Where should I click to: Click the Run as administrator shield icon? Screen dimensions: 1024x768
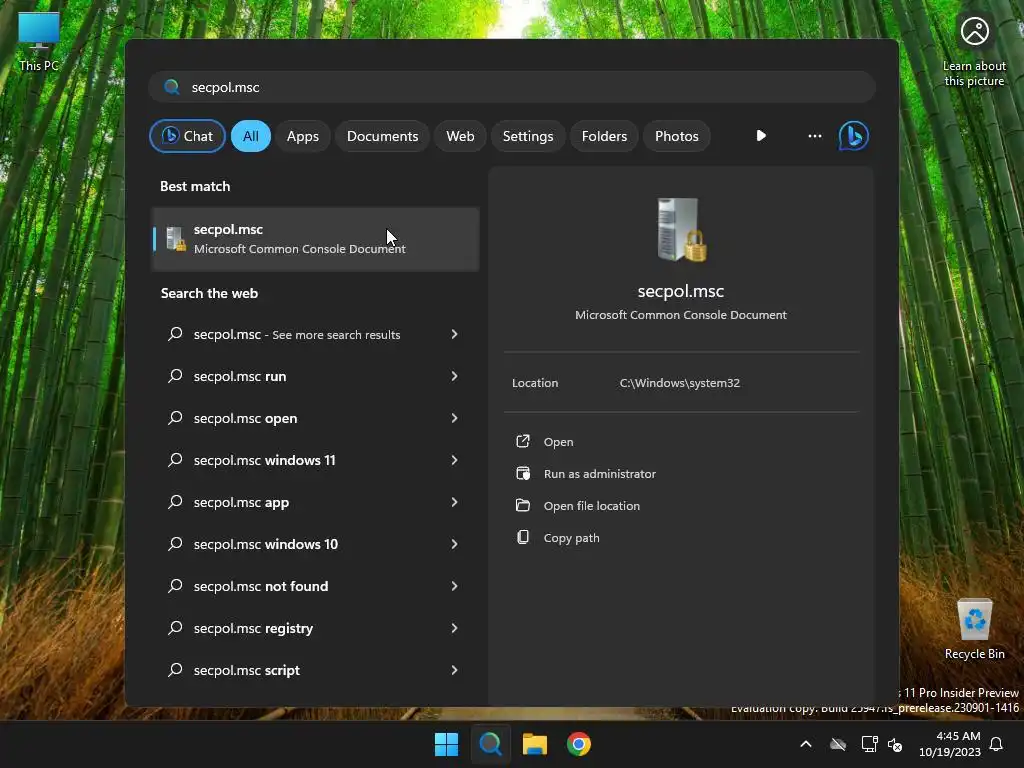click(523, 473)
